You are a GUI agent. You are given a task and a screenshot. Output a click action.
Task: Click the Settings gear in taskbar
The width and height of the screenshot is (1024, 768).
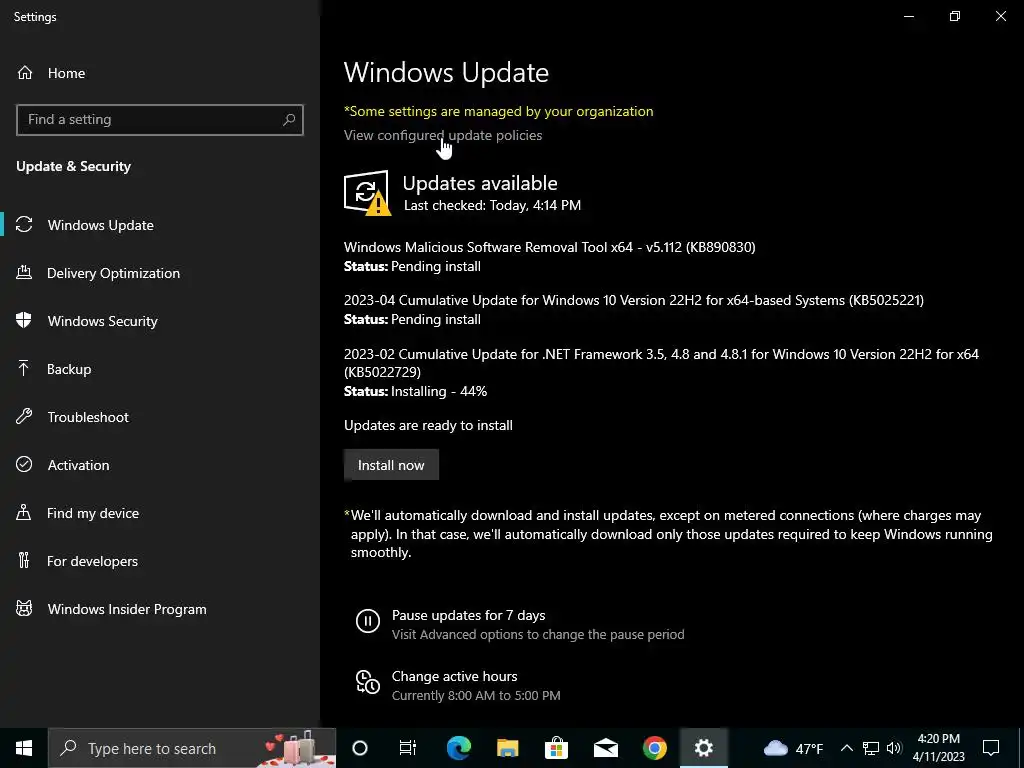click(x=703, y=748)
